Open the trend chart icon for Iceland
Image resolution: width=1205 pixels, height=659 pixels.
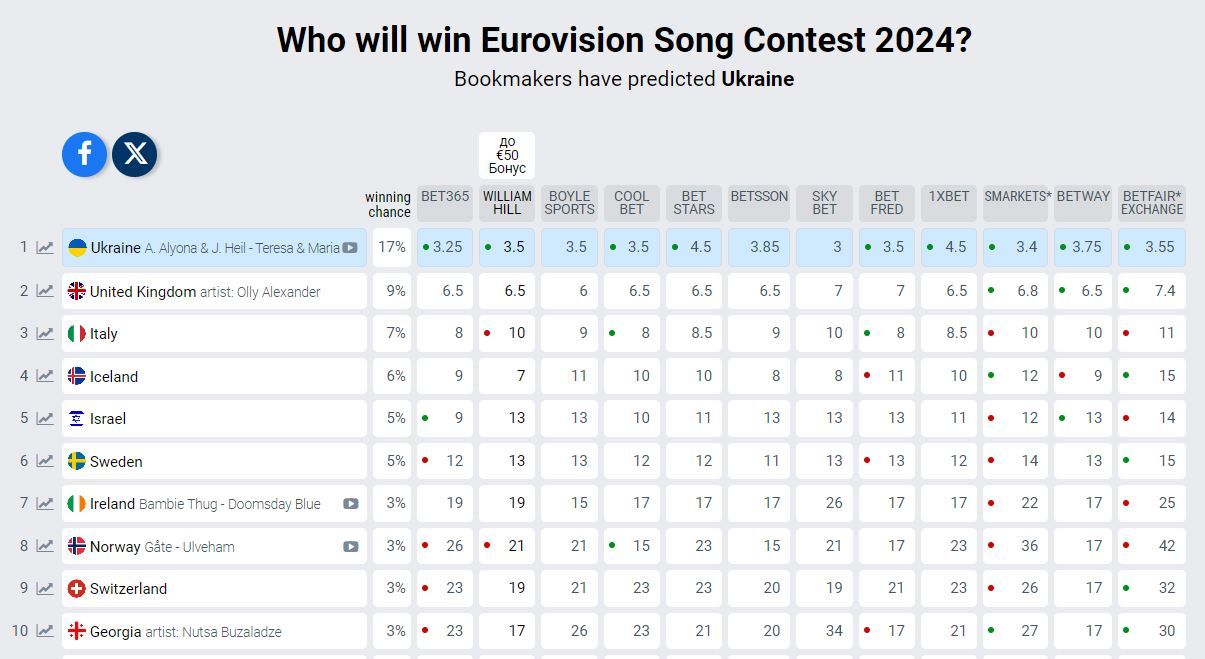tap(45, 376)
